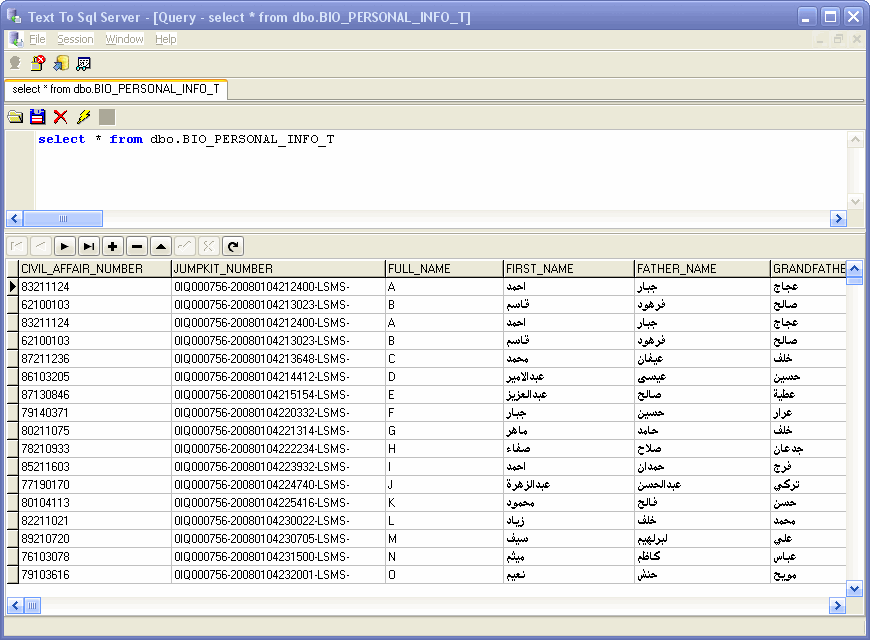Click the CIVIL_AFFAIR_NUMBER column header
The height and width of the screenshot is (640, 870).
(95, 269)
